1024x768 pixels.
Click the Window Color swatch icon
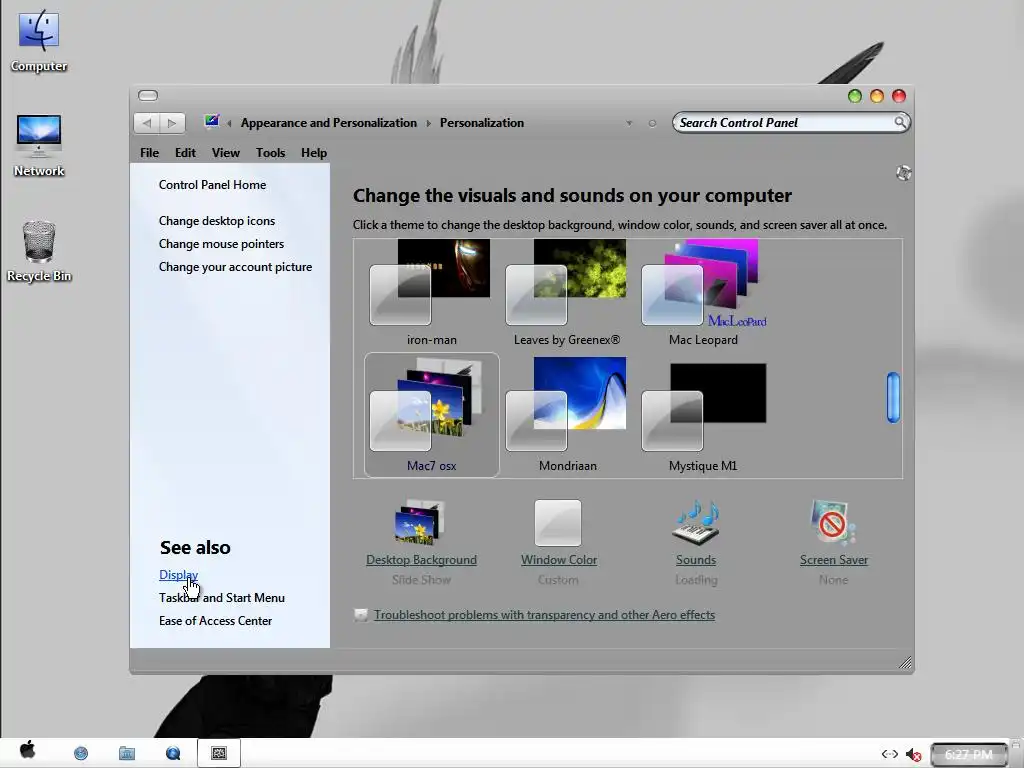pyautogui.click(x=558, y=522)
